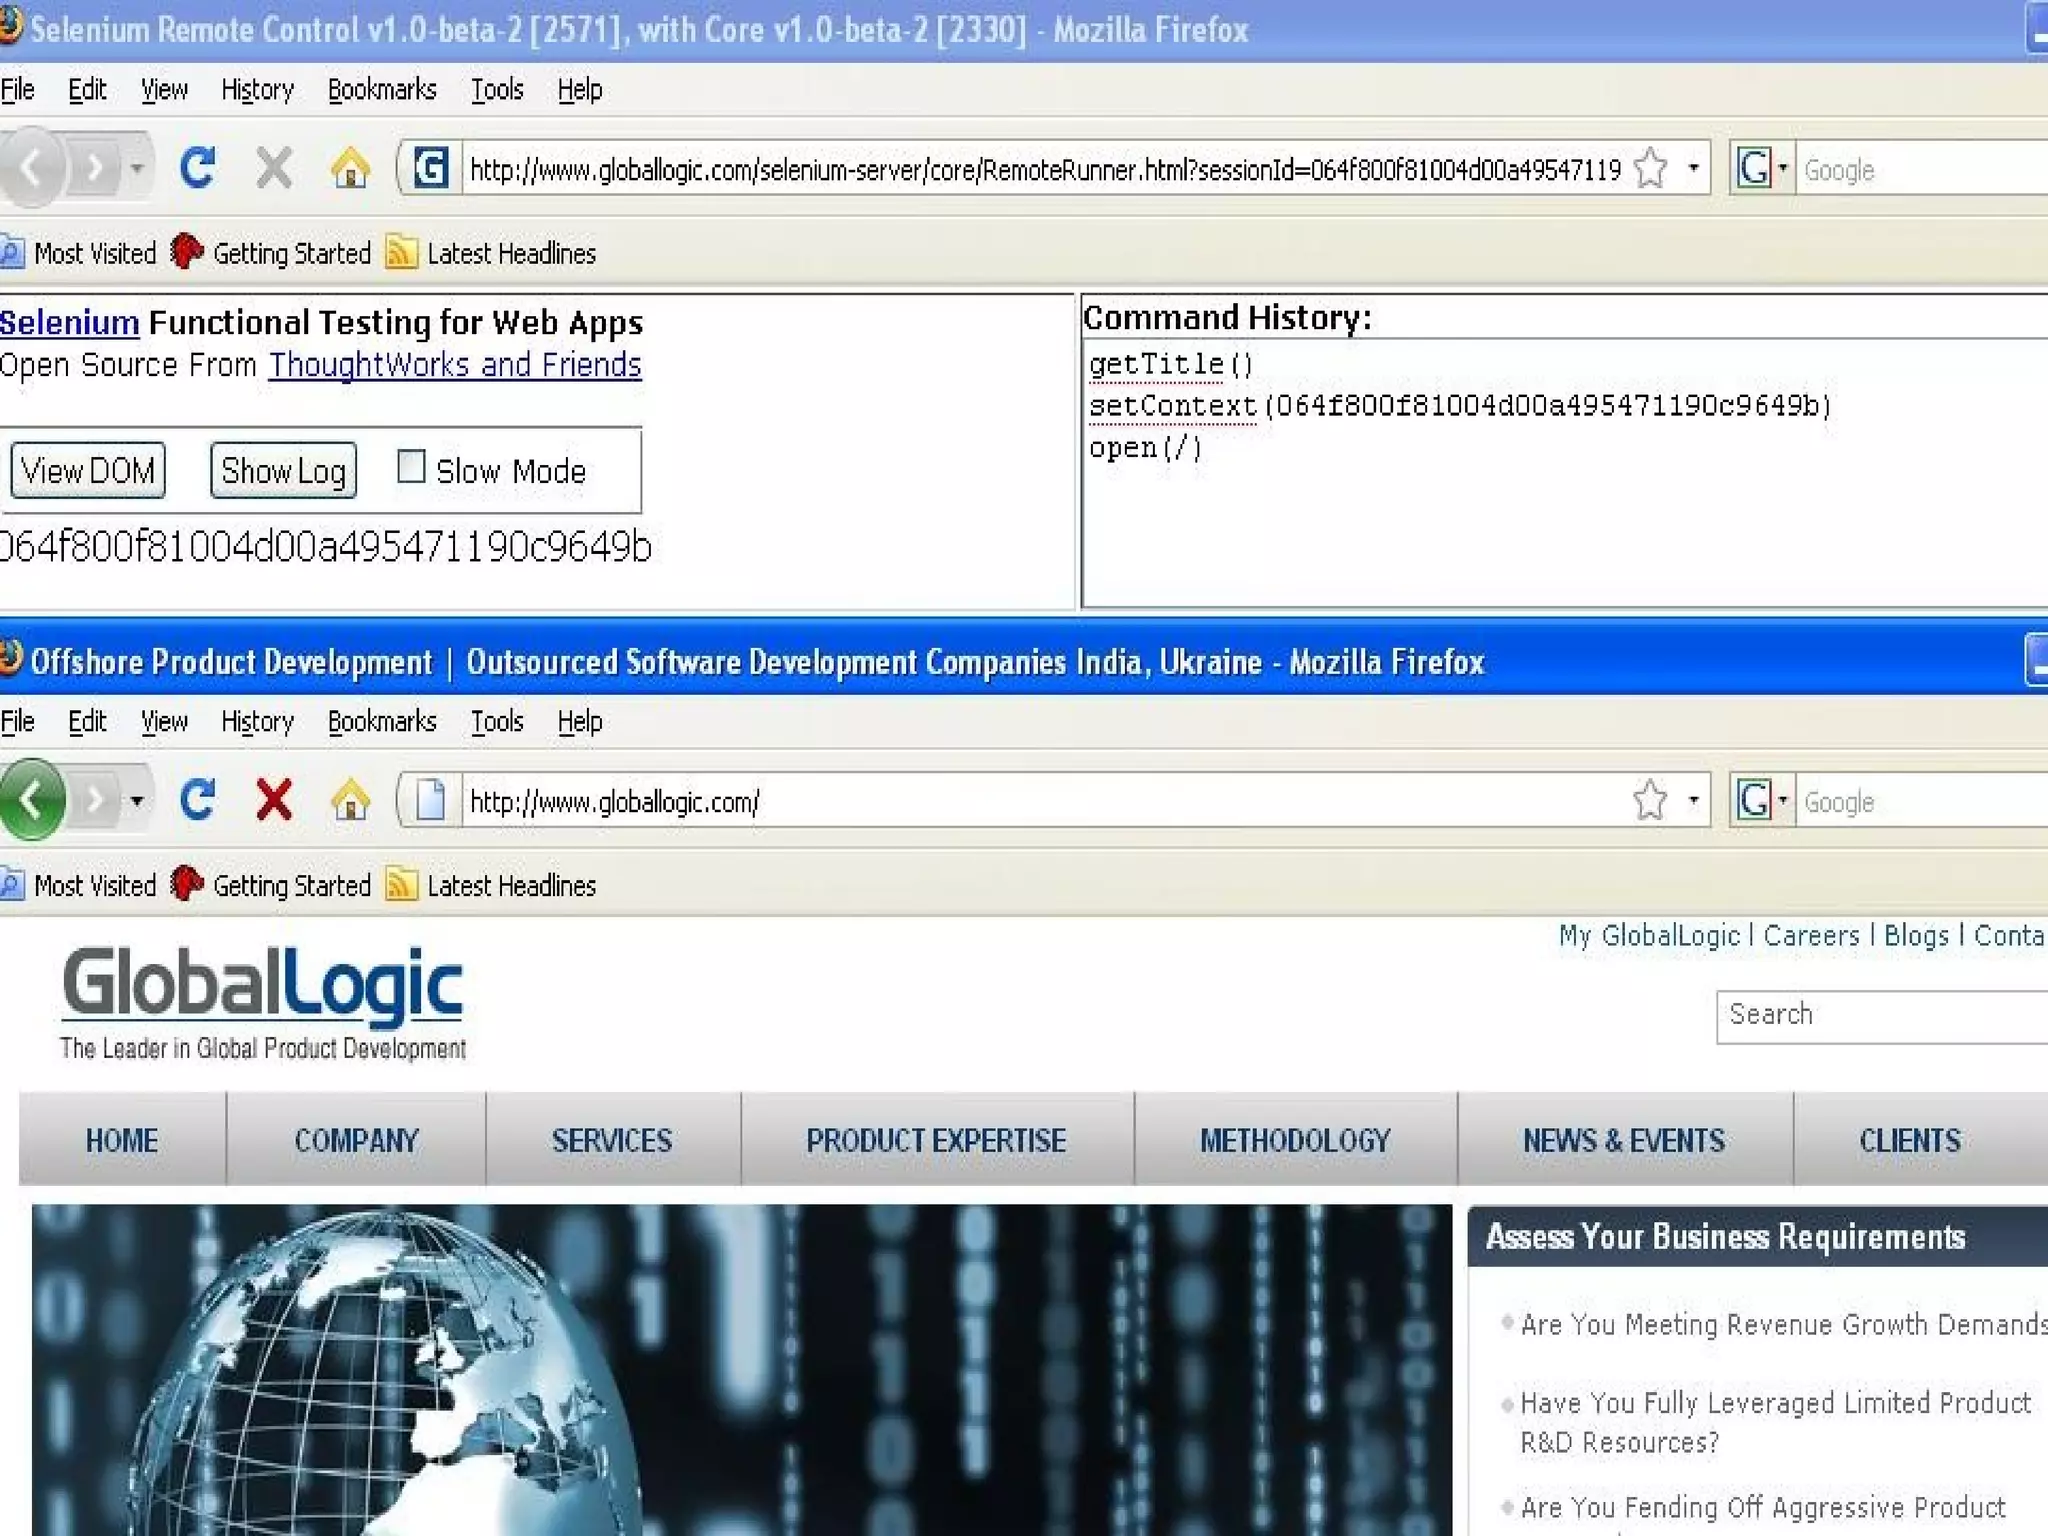
Task: Enable Slow Mode checkbox
Action: (x=411, y=467)
